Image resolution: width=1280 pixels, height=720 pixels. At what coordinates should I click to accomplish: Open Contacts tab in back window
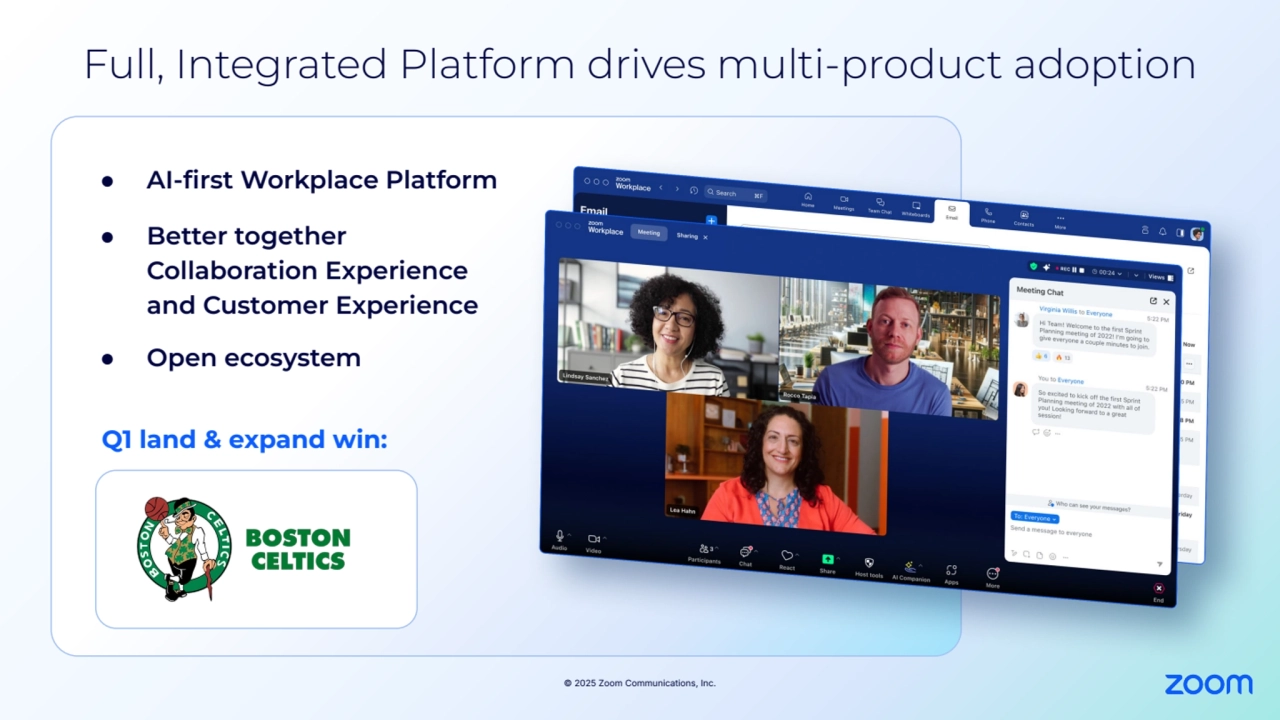click(1024, 219)
